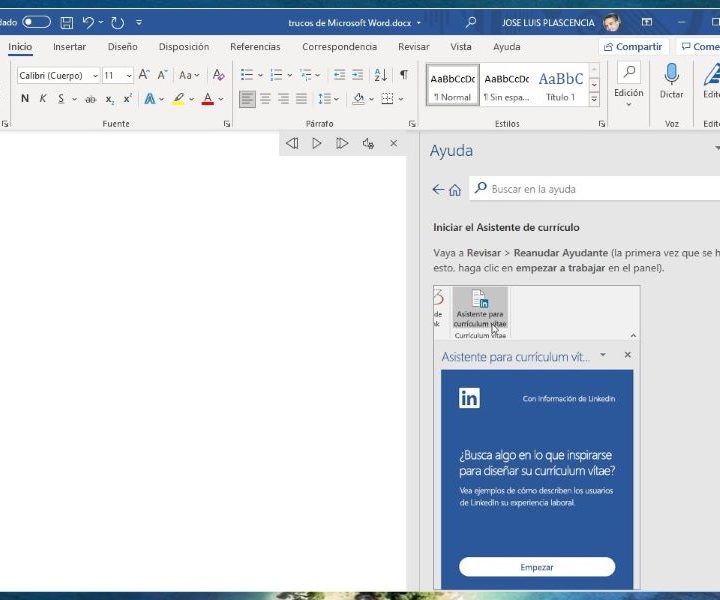The width and height of the screenshot is (720, 600).
Task: Sort text with the A-Z icon
Action: coord(380,74)
